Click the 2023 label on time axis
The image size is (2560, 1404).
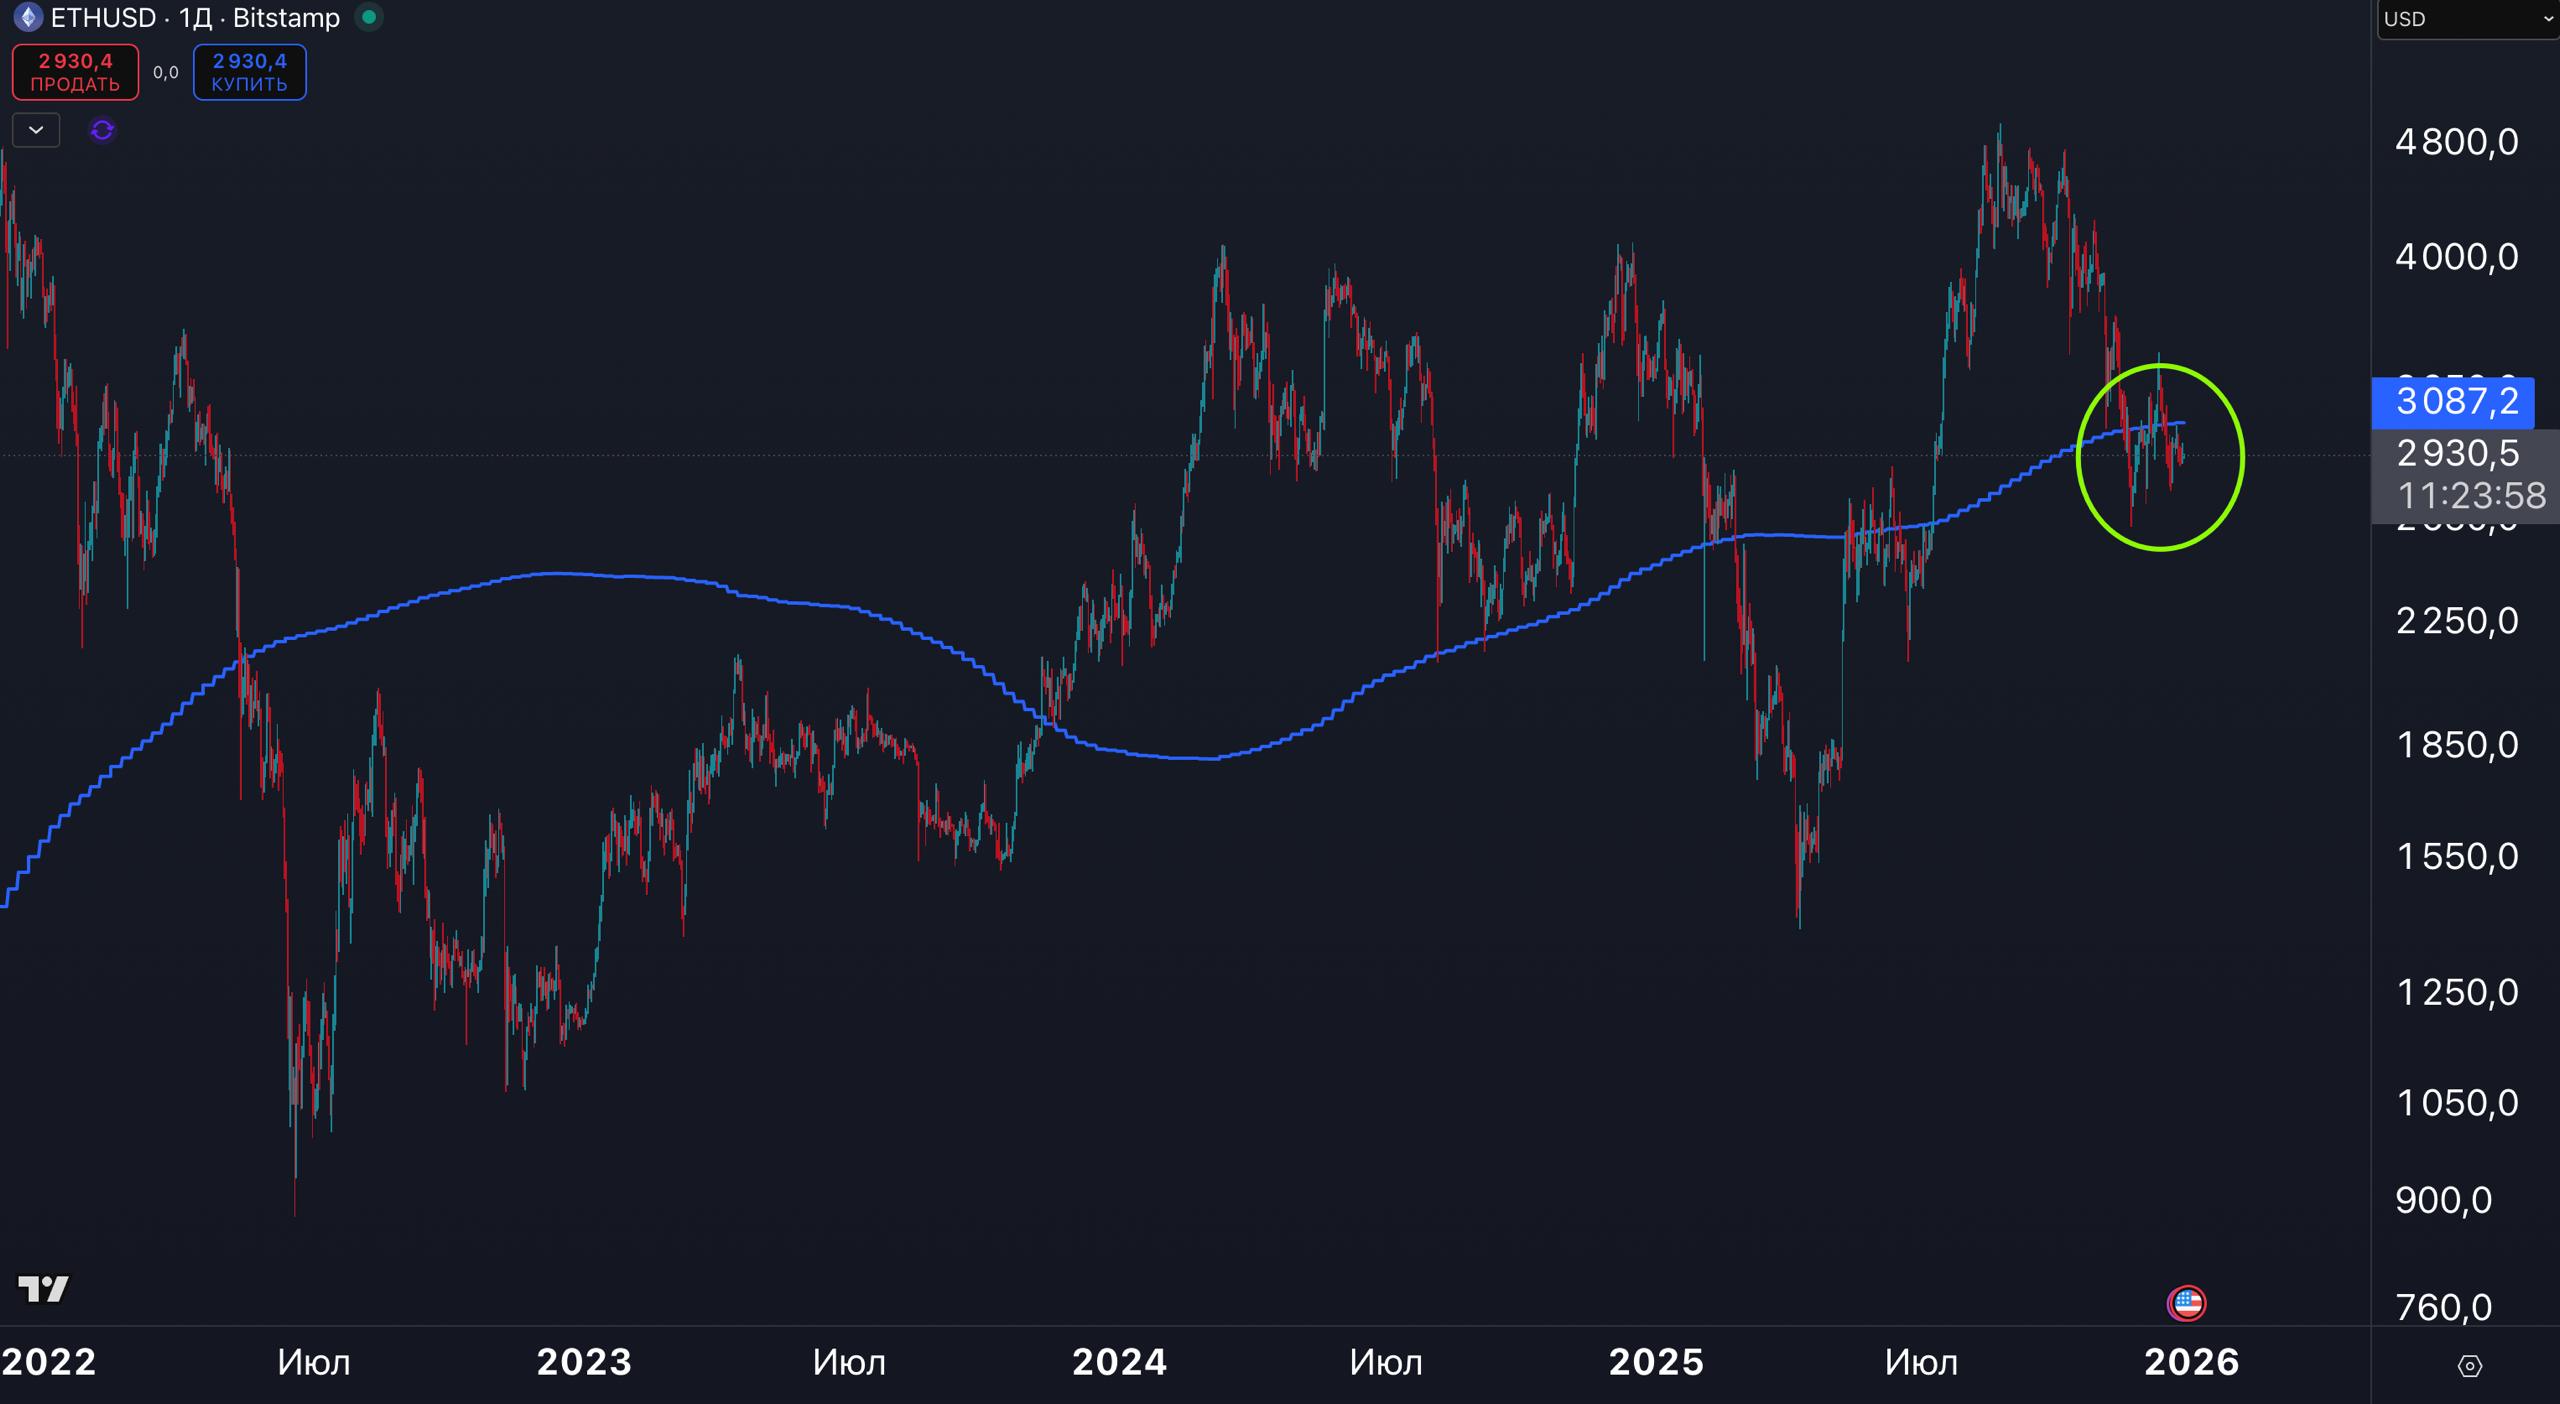pos(584,1362)
